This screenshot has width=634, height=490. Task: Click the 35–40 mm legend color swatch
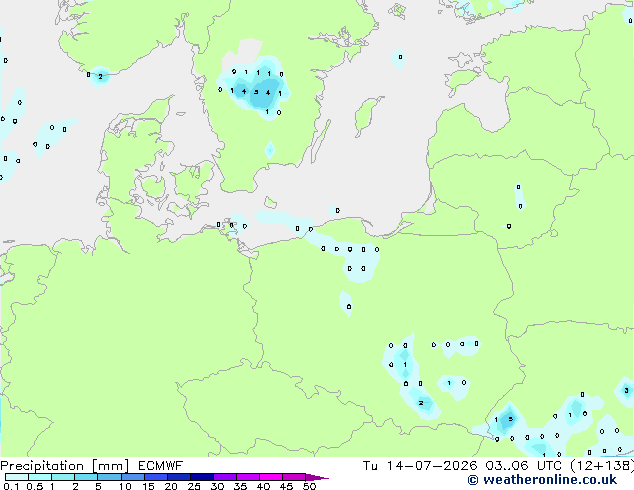[x=248, y=477]
